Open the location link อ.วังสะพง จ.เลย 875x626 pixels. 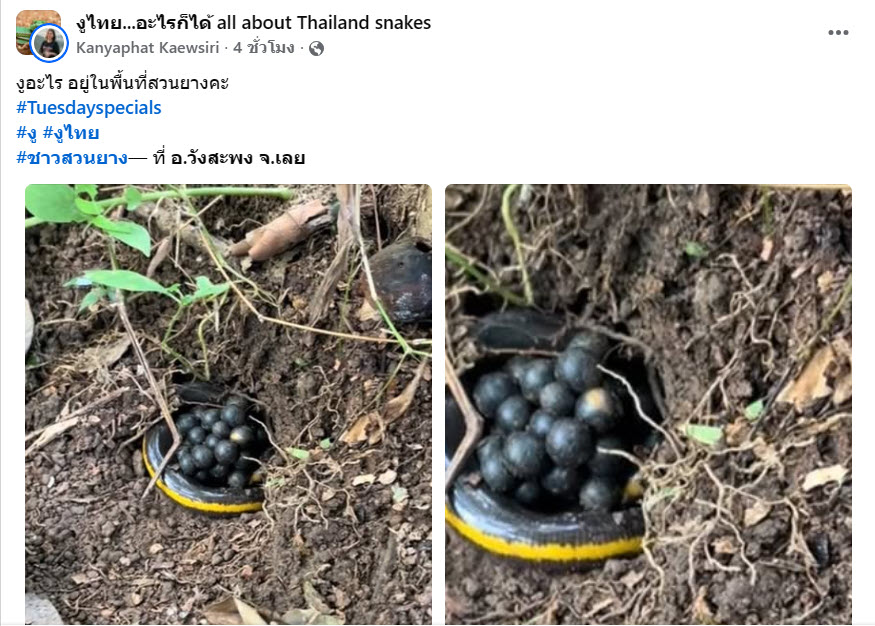238,158
